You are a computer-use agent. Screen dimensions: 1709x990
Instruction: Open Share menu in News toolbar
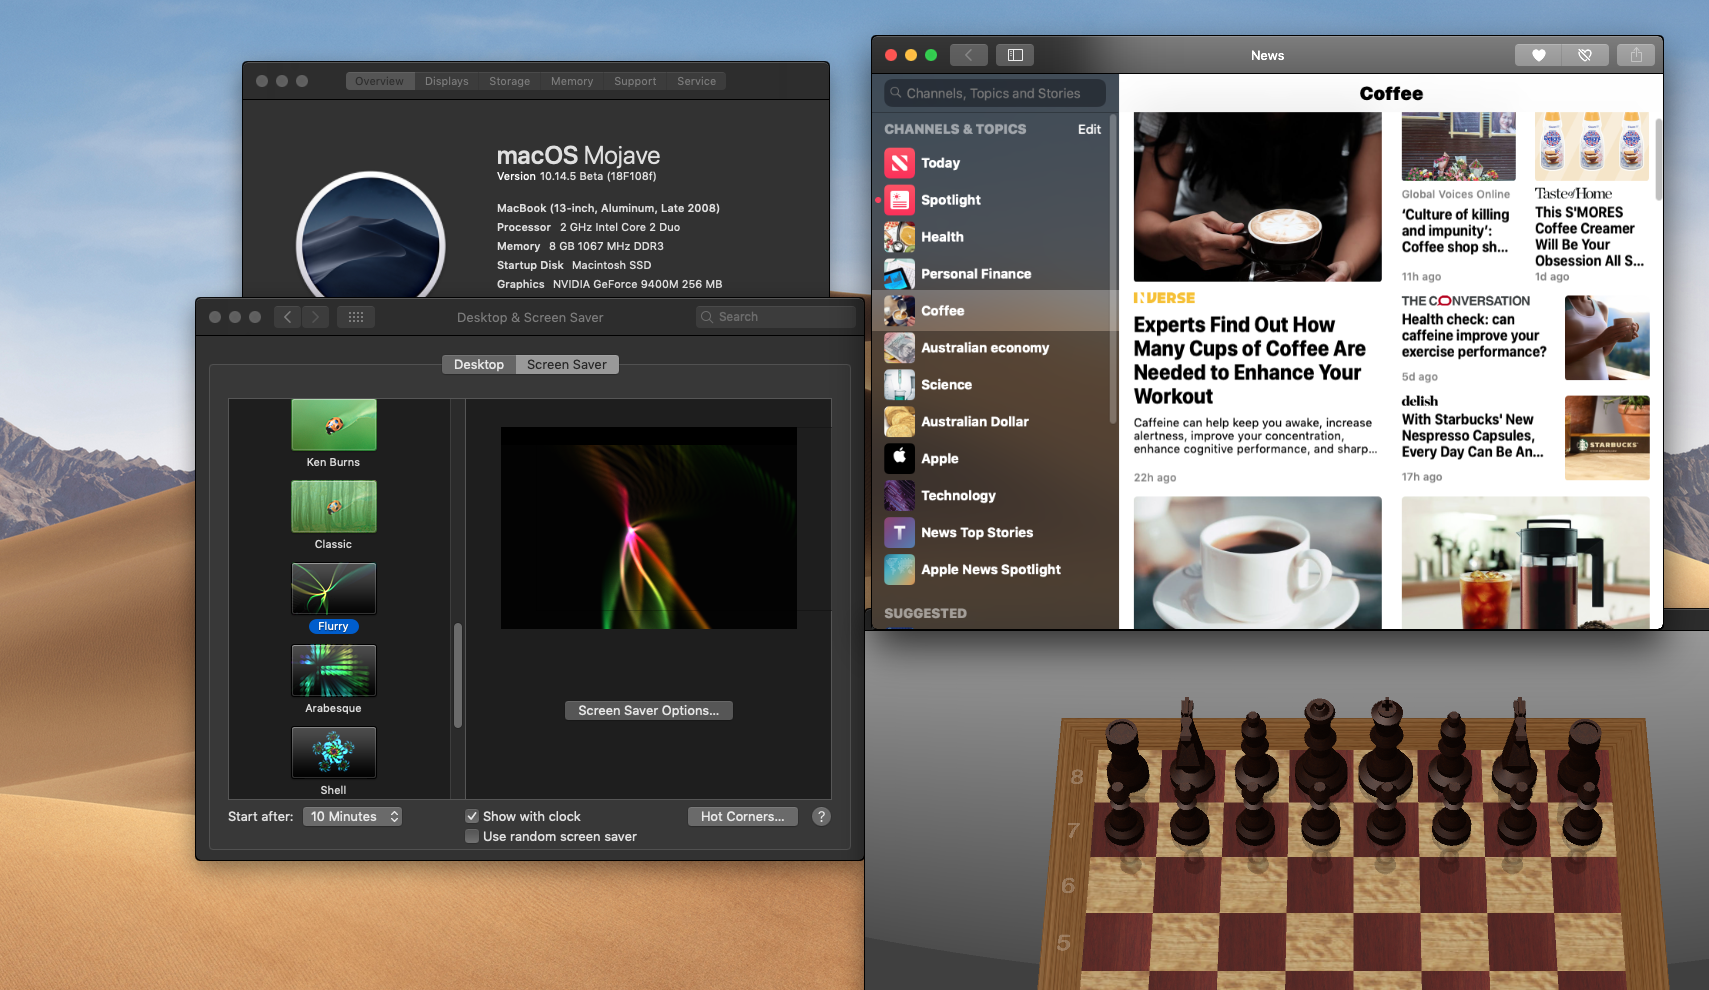pyautogui.click(x=1636, y=55)
